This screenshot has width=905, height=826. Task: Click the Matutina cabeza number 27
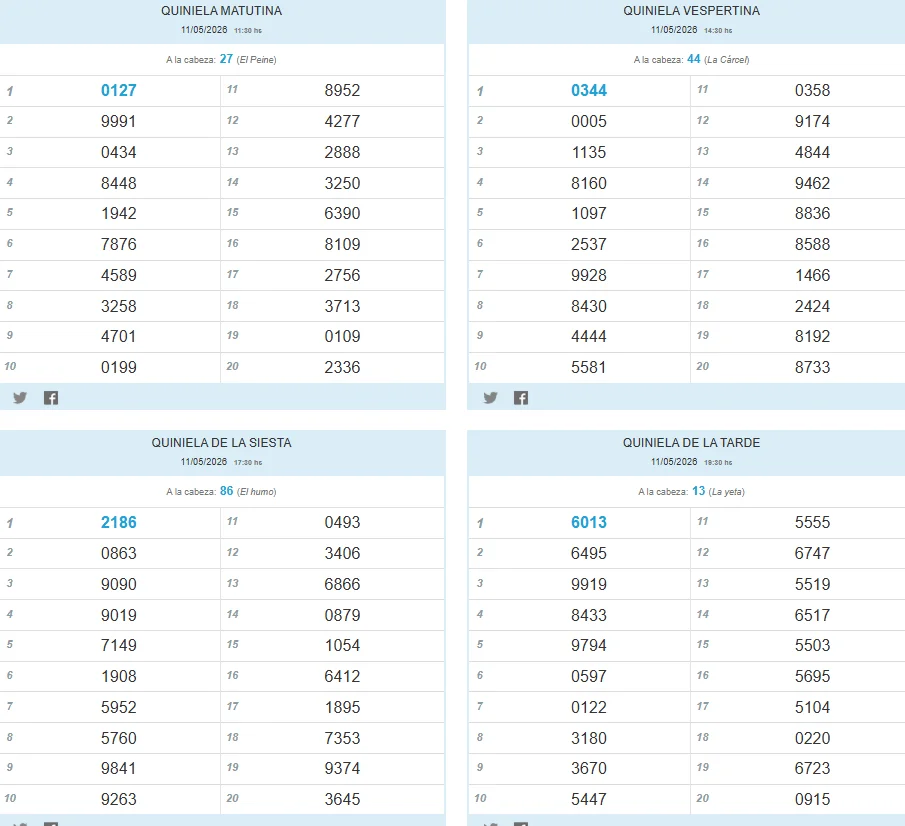pyautogui.click(x=226, y=59)
